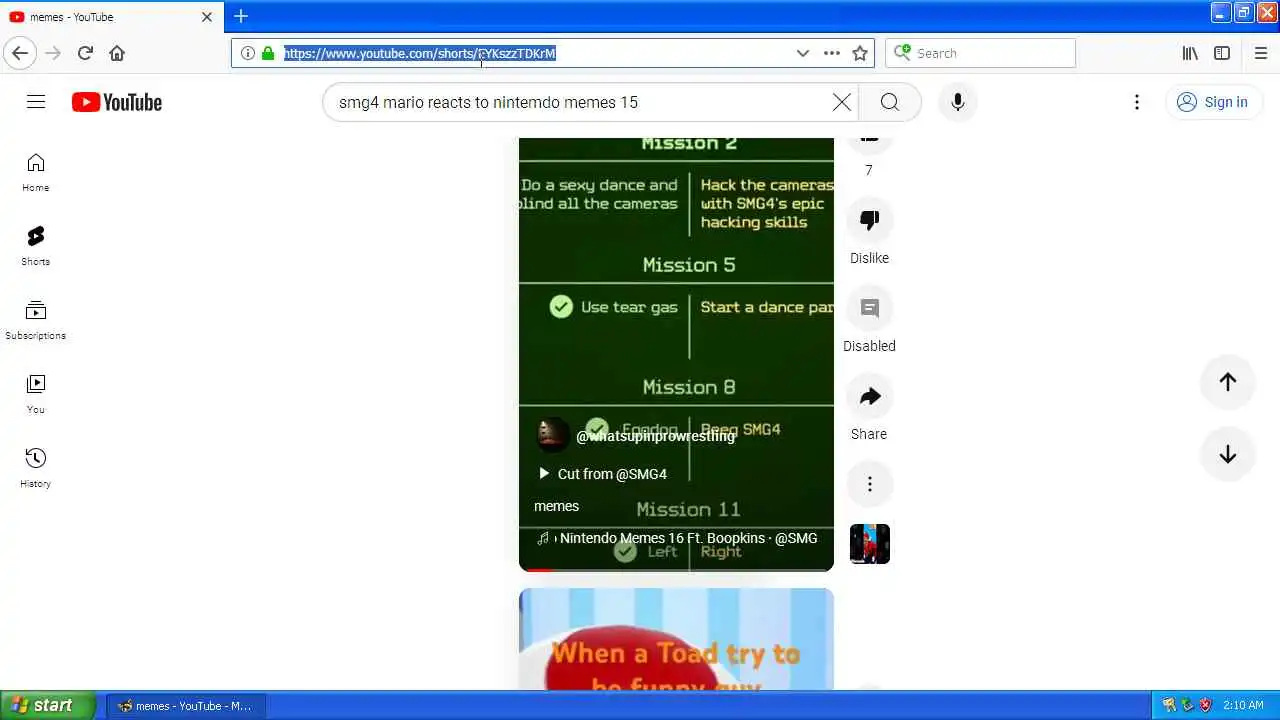Show site information icon in address bar
Screen dimensions: 1280x720
[248, 53]
